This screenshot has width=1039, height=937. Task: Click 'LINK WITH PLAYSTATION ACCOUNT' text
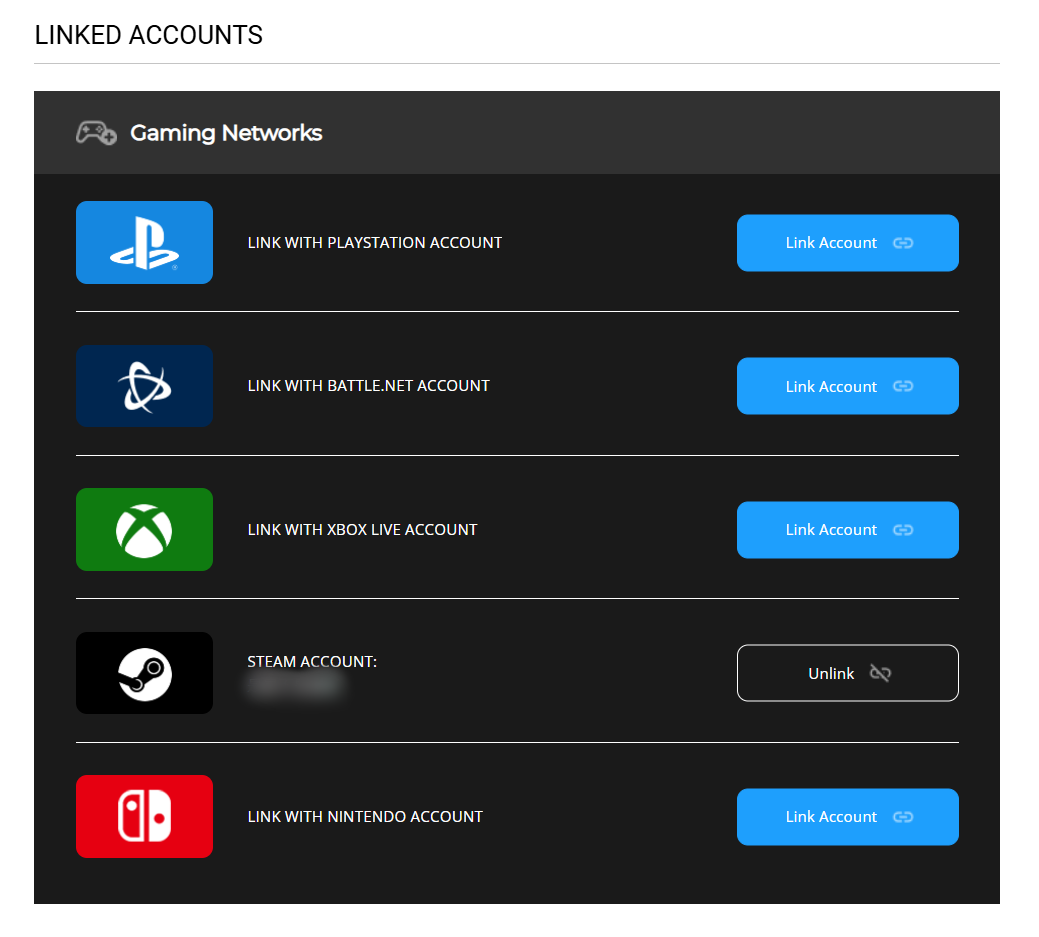pos(374,243)
